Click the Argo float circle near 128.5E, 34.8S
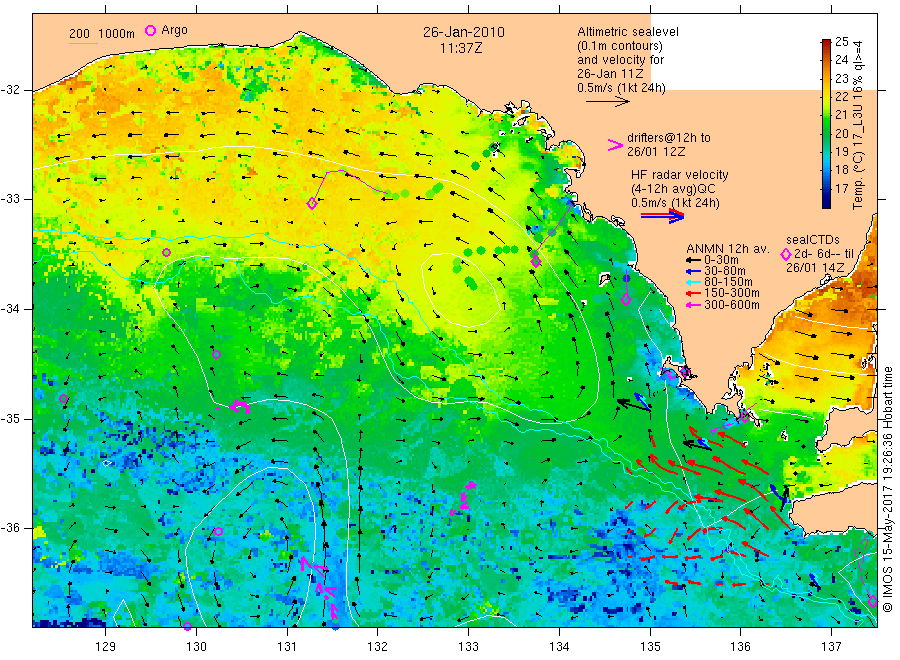 pos(64,399)
